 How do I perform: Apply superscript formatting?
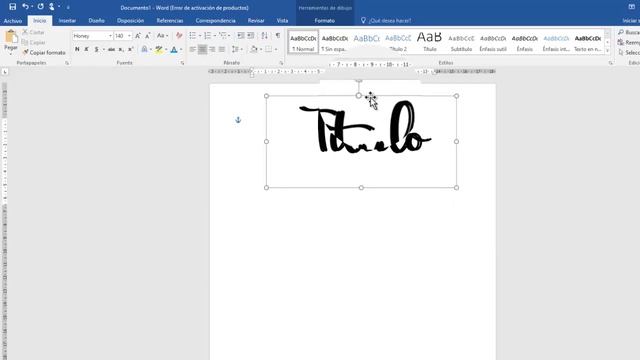coord(131,49)
